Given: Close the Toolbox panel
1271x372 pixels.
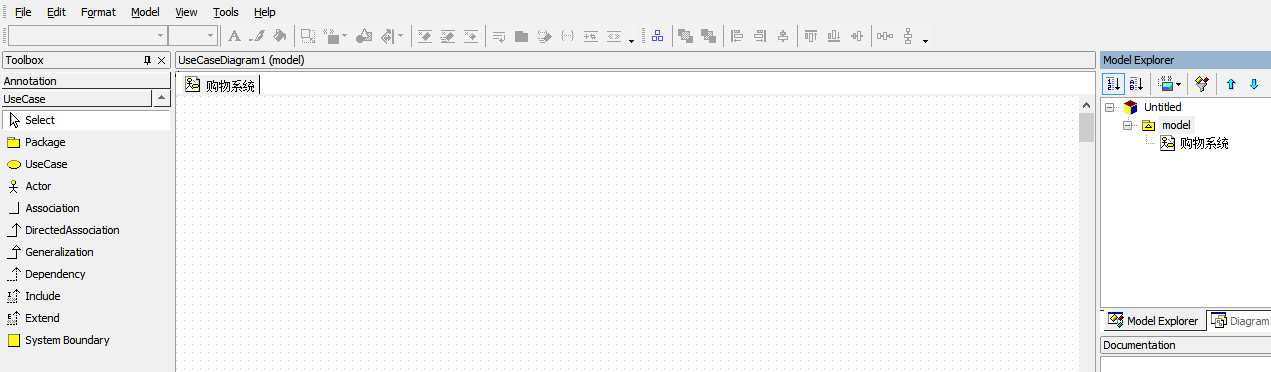Looking at the screenshot, I should pyautogui.click(x=162, y=60).
